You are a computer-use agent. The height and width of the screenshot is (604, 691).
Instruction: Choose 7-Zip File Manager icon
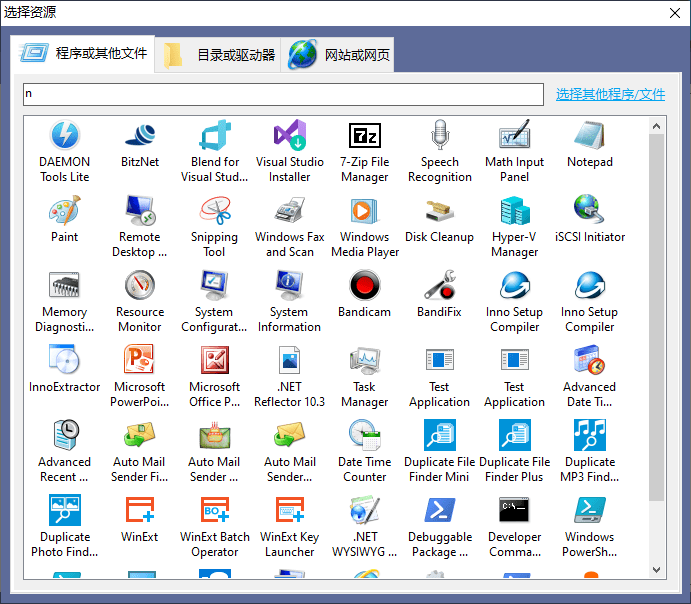(364, 135)
